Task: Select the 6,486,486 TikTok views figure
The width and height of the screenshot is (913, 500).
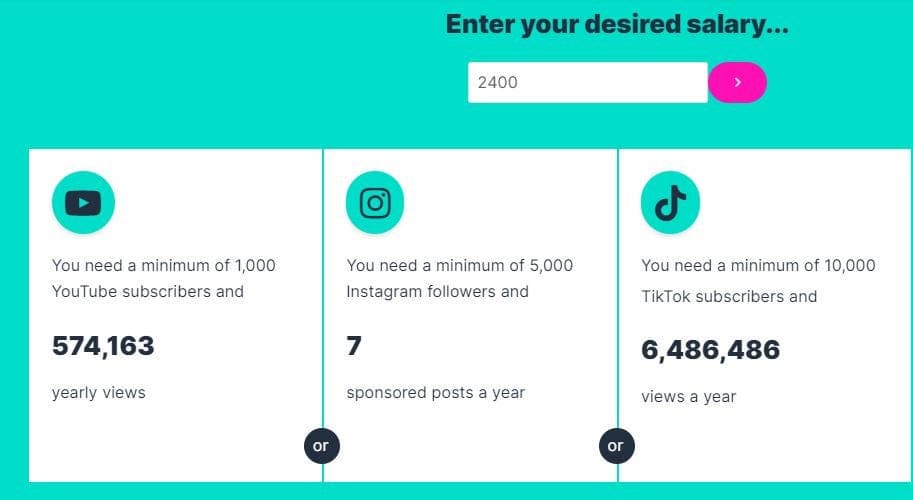Action: pos(710,350)
